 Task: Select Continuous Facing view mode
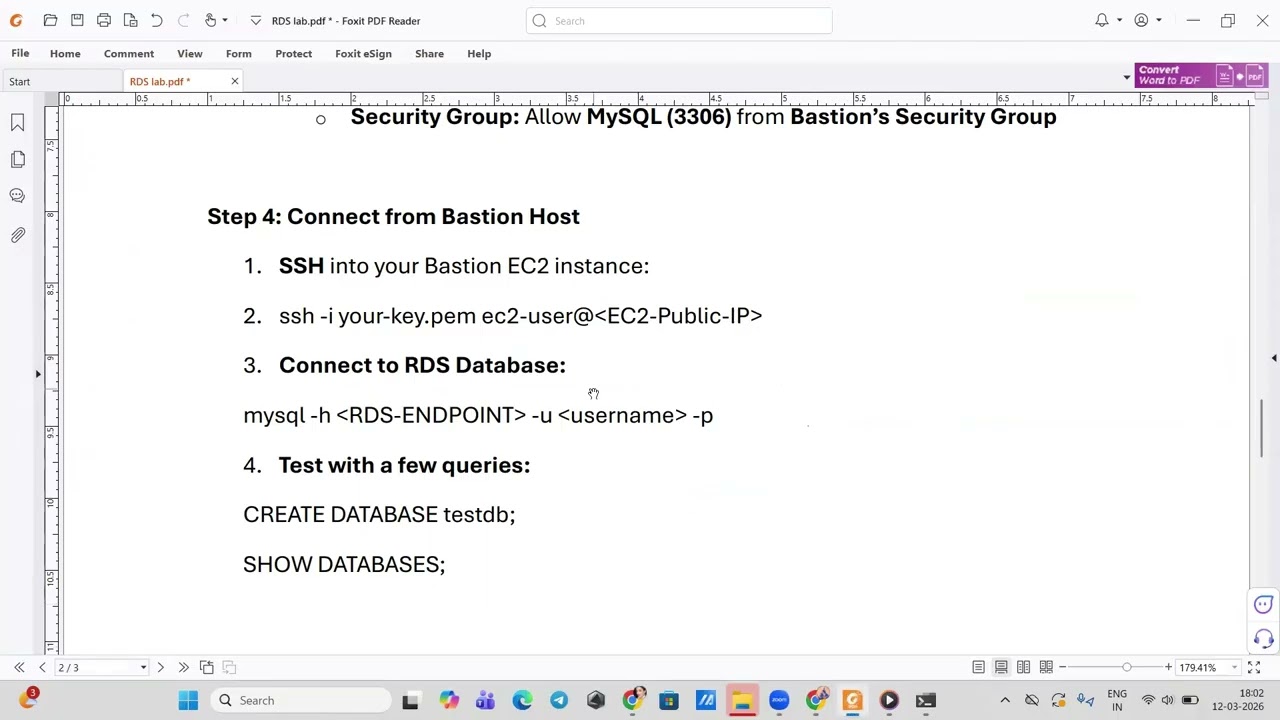(x=1046, y=667)
